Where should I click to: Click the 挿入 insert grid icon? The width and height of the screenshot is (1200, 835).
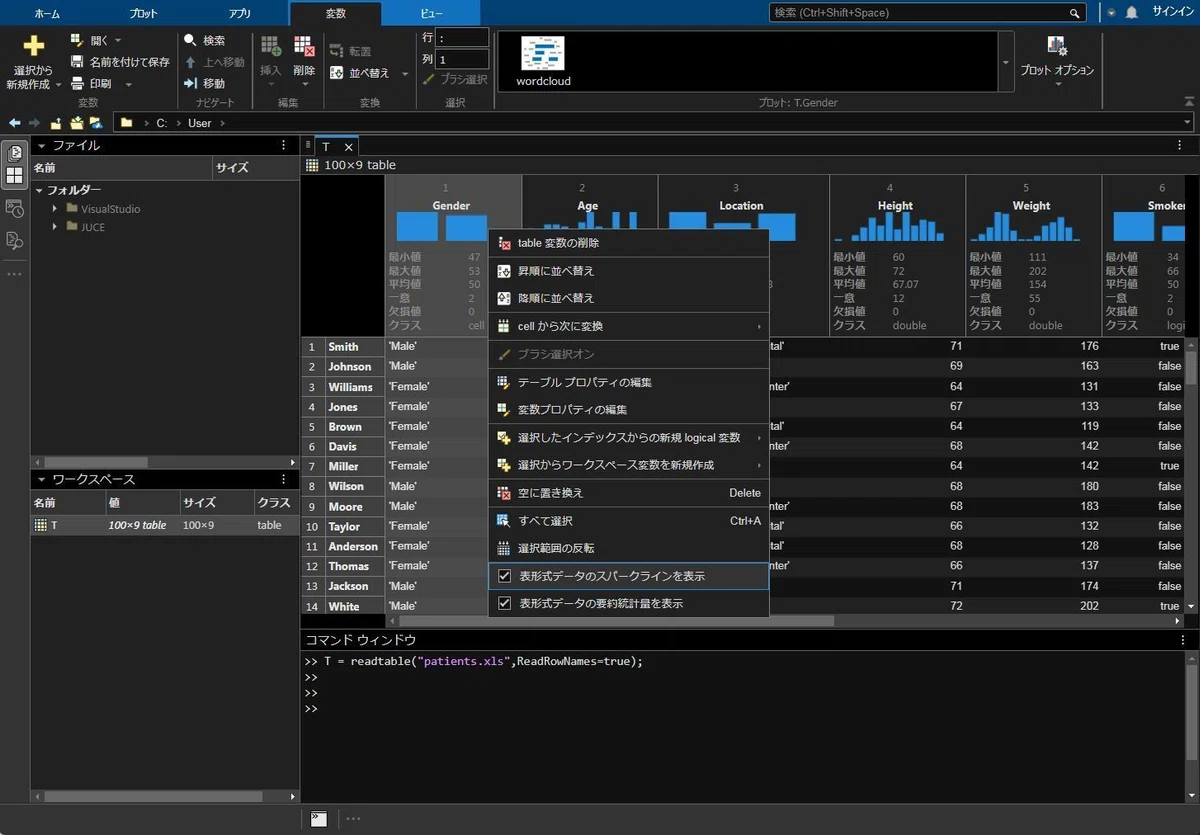coord(270,46)
